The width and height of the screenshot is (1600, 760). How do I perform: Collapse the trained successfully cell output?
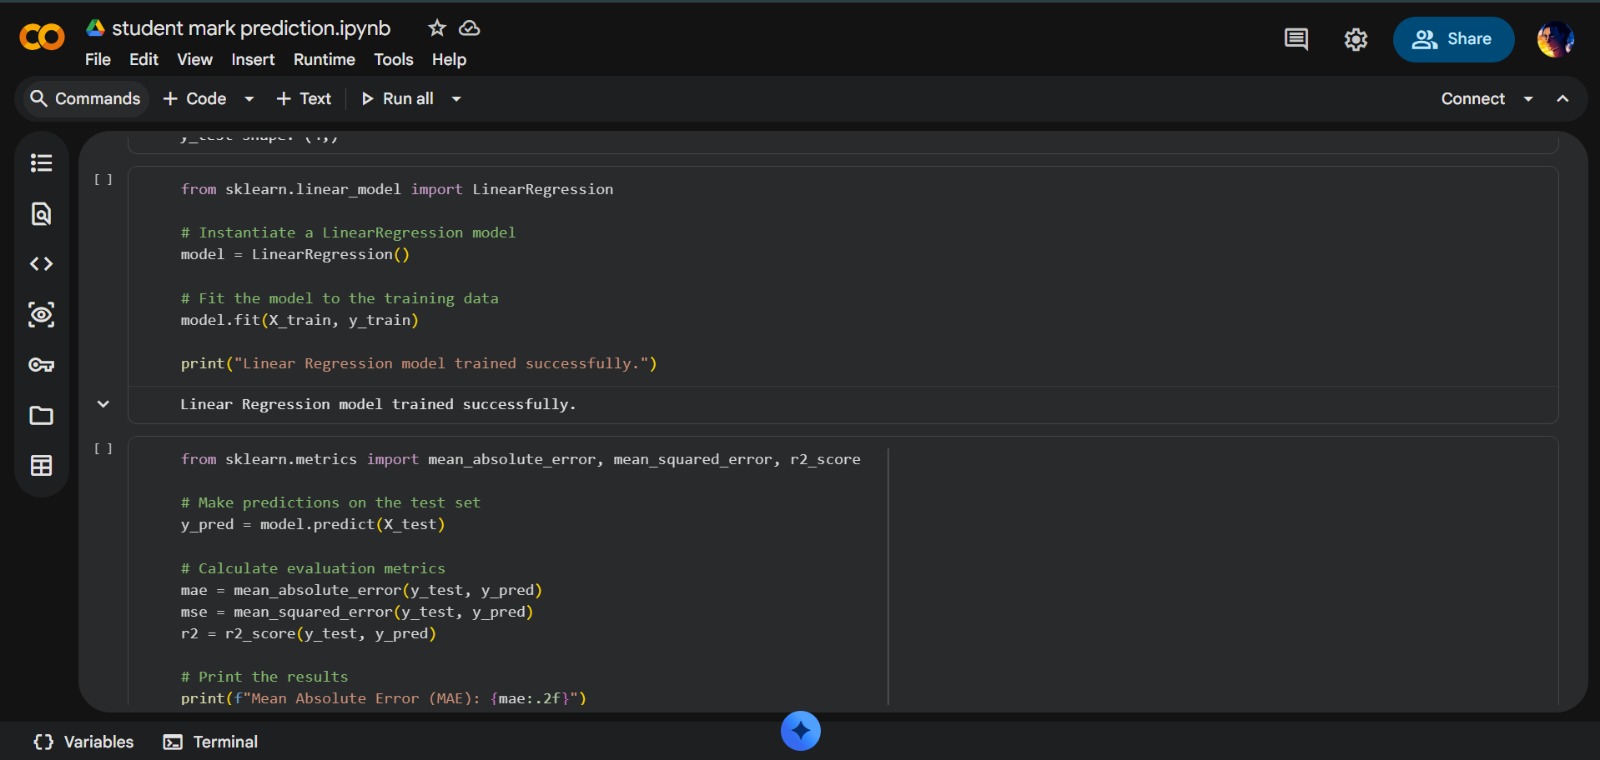click(x=103, y=404)
